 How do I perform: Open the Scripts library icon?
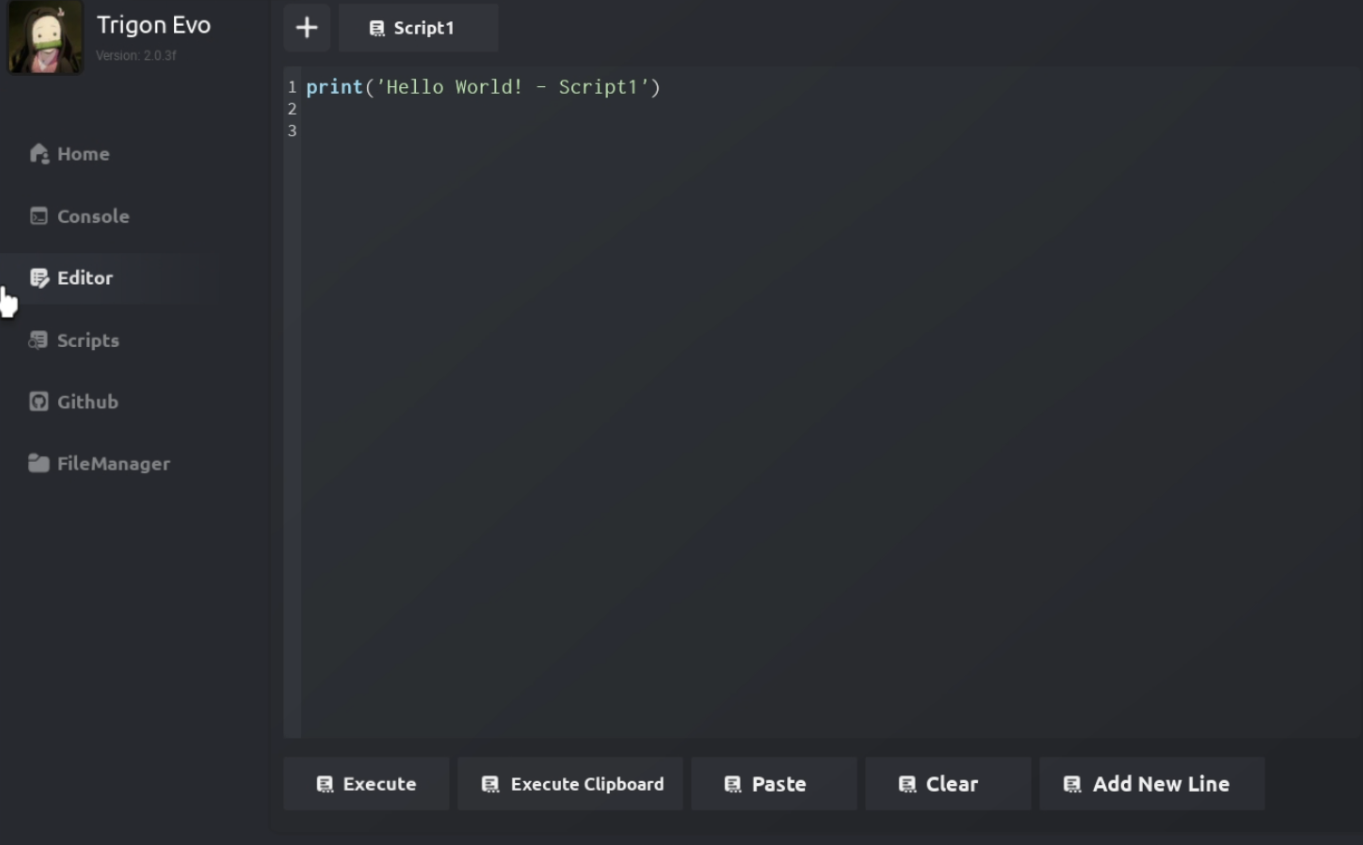(x=38, y=340)
